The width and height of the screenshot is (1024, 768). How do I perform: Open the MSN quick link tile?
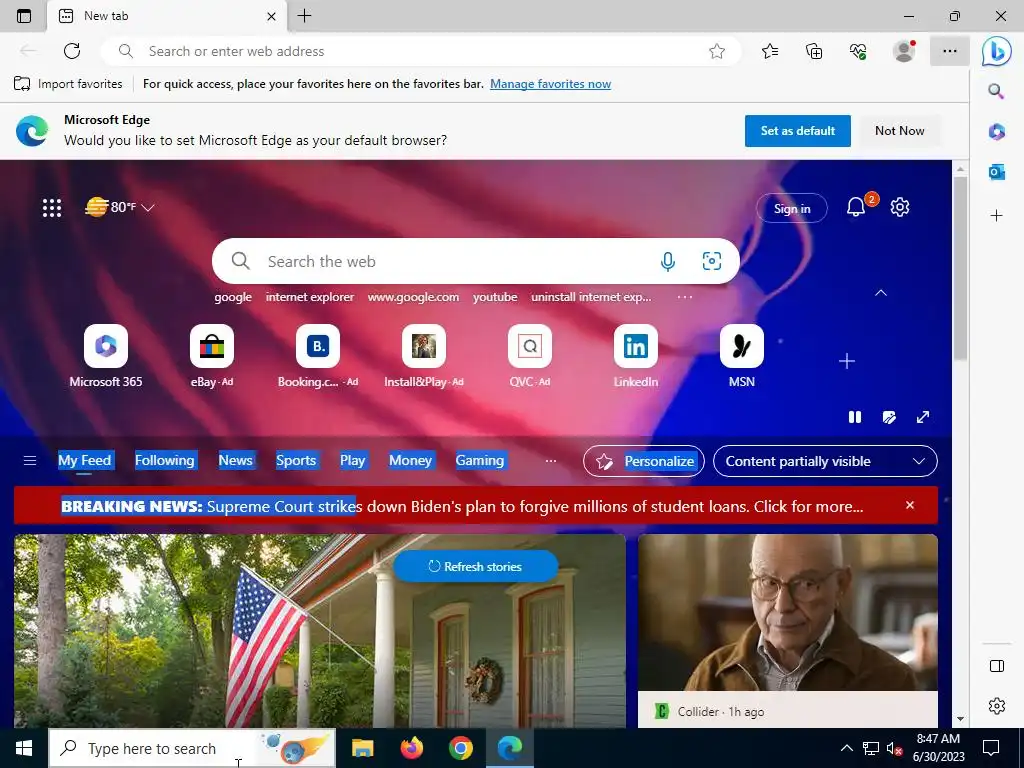click(x=742, y=356)
